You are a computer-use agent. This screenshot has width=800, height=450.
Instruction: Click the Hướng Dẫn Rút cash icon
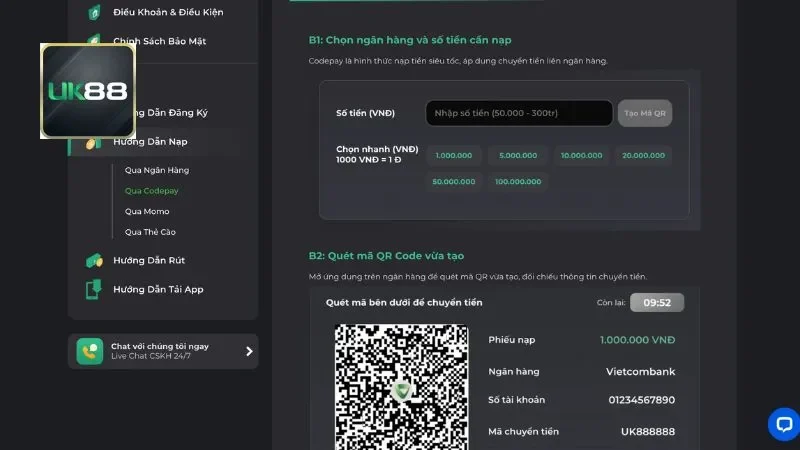tap(94, 260)
